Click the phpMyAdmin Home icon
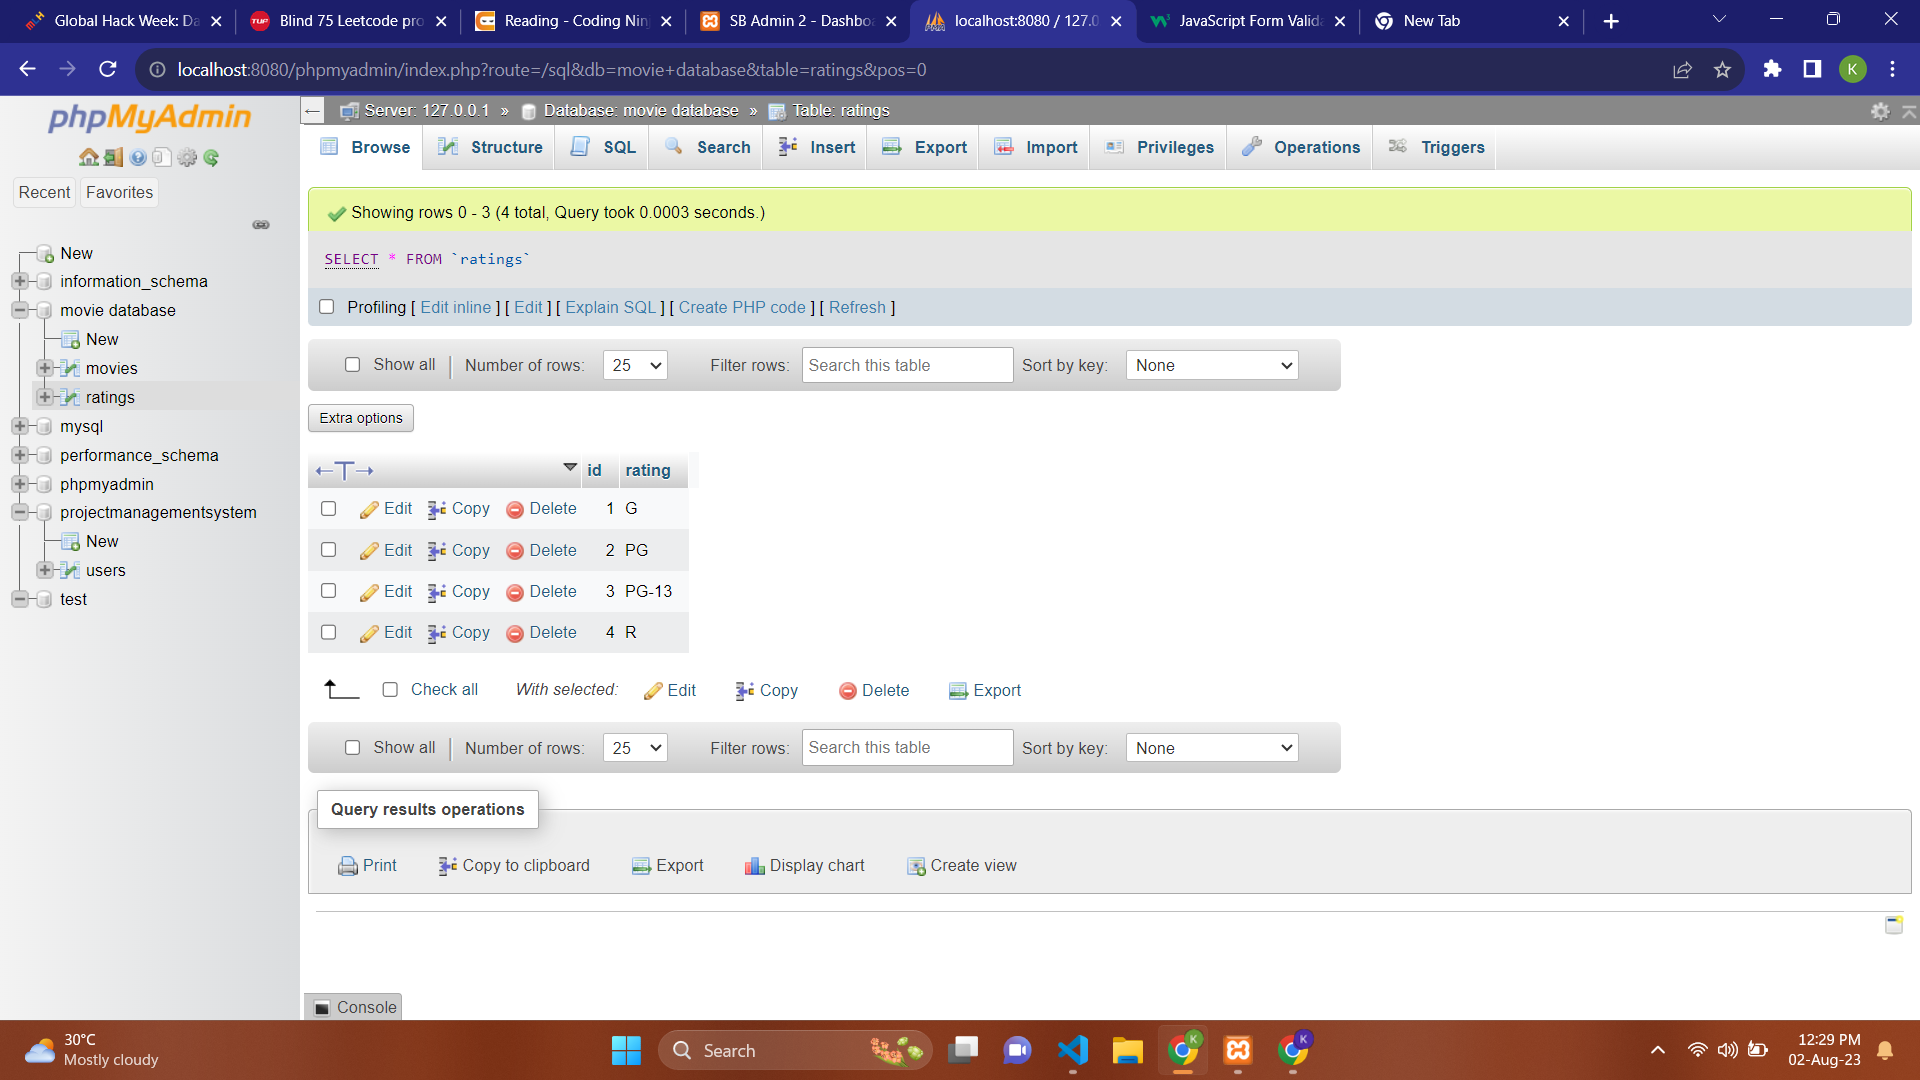 tap(88, 157)
